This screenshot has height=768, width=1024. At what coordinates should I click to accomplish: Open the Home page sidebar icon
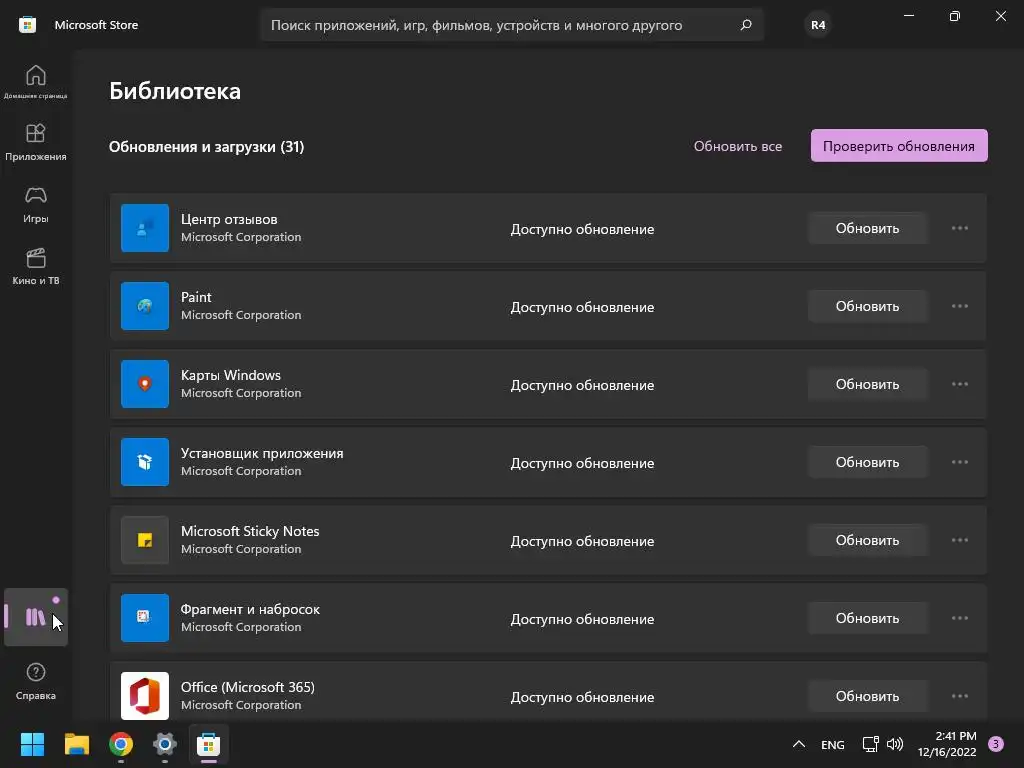[35, 81]
